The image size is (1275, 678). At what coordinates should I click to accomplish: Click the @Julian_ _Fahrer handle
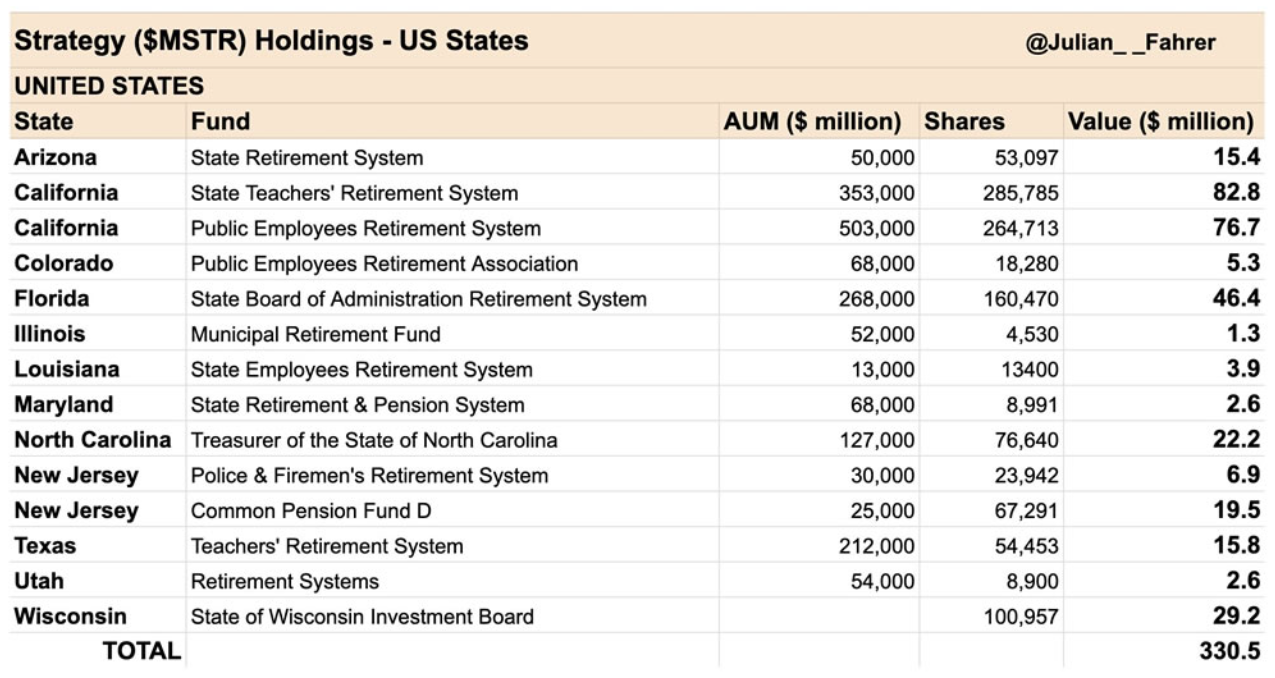(x=1120, y=43)
